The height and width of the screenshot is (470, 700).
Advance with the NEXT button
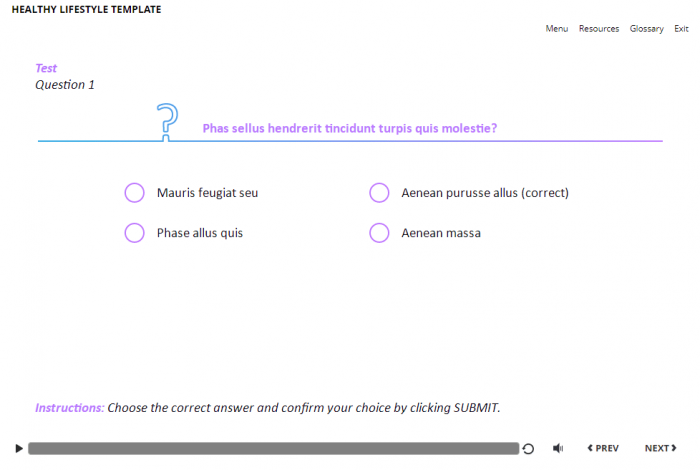(659, 448)
